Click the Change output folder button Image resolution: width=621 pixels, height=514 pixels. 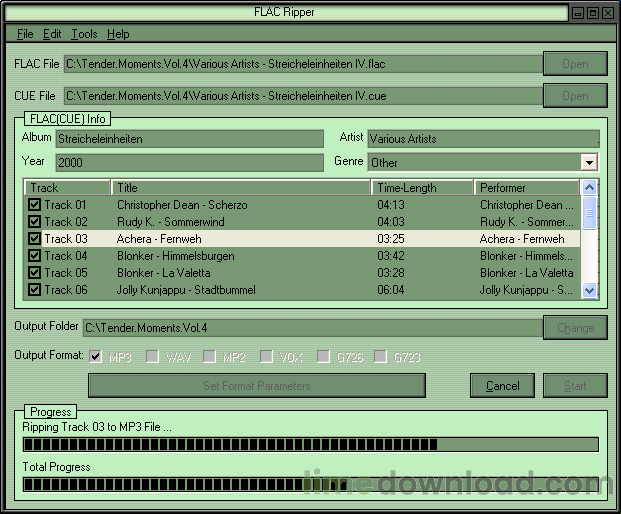[x=575, y=327]
